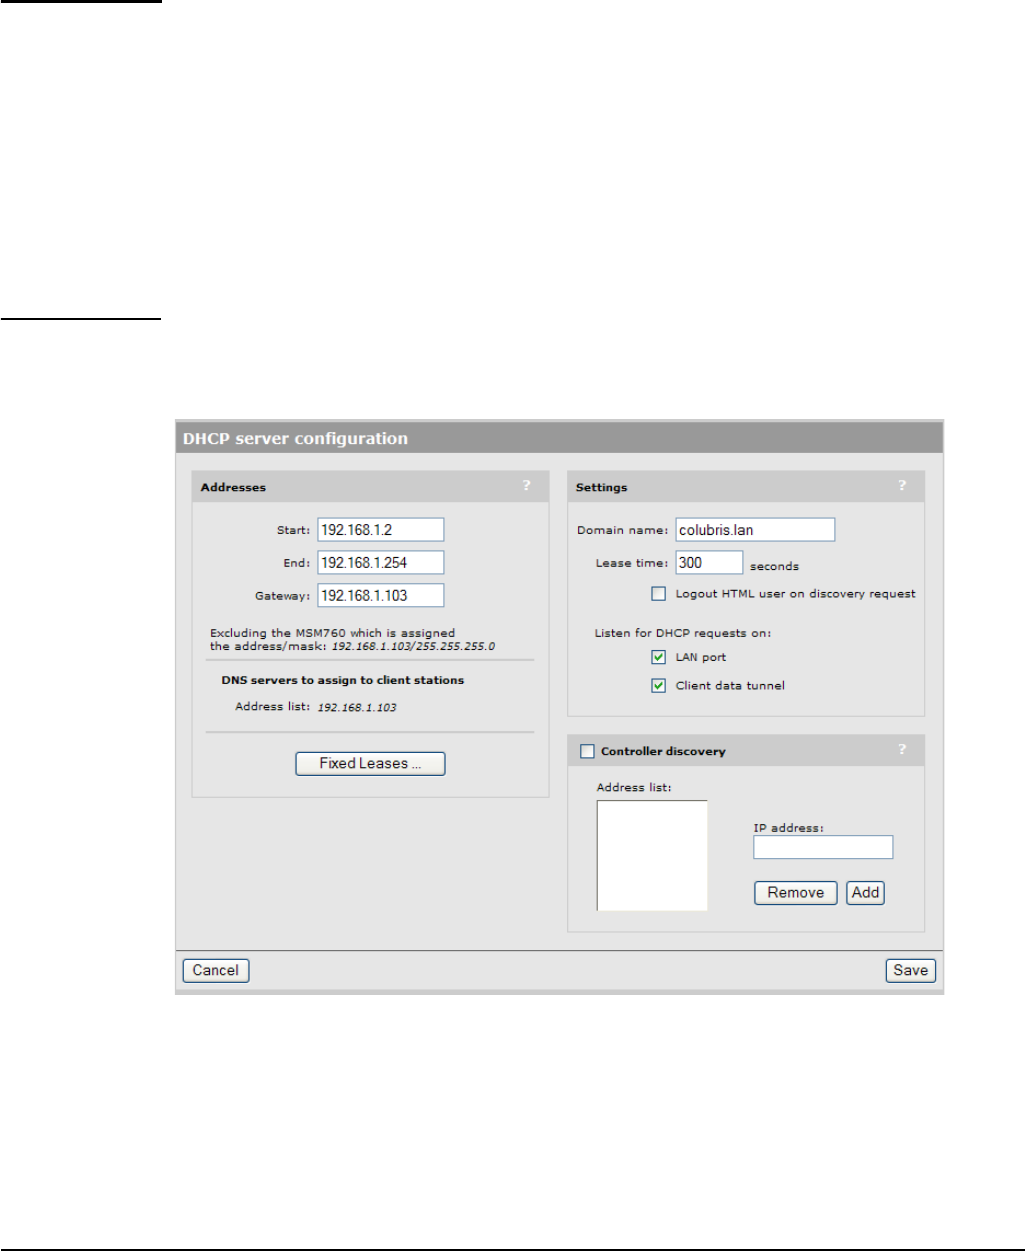Click the Lease time field
1025x1251 pixels.
tap(709, 563)
